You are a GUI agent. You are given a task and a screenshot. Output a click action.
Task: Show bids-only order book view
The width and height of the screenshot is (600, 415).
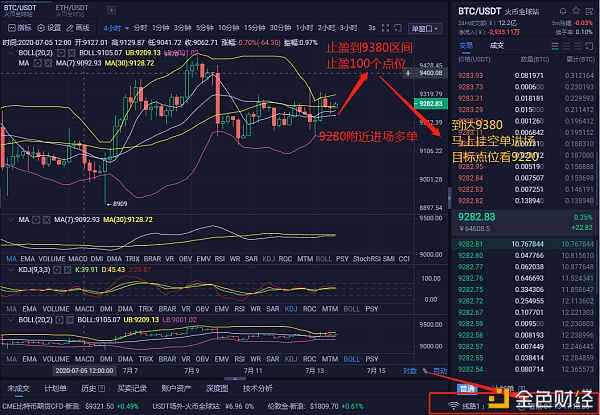567,47
